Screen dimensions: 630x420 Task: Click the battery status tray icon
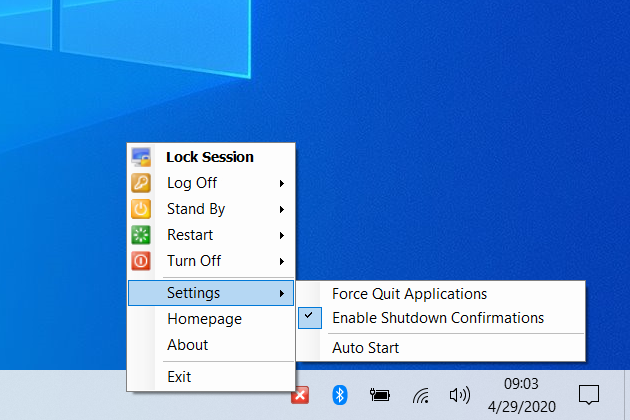[380, 395]
